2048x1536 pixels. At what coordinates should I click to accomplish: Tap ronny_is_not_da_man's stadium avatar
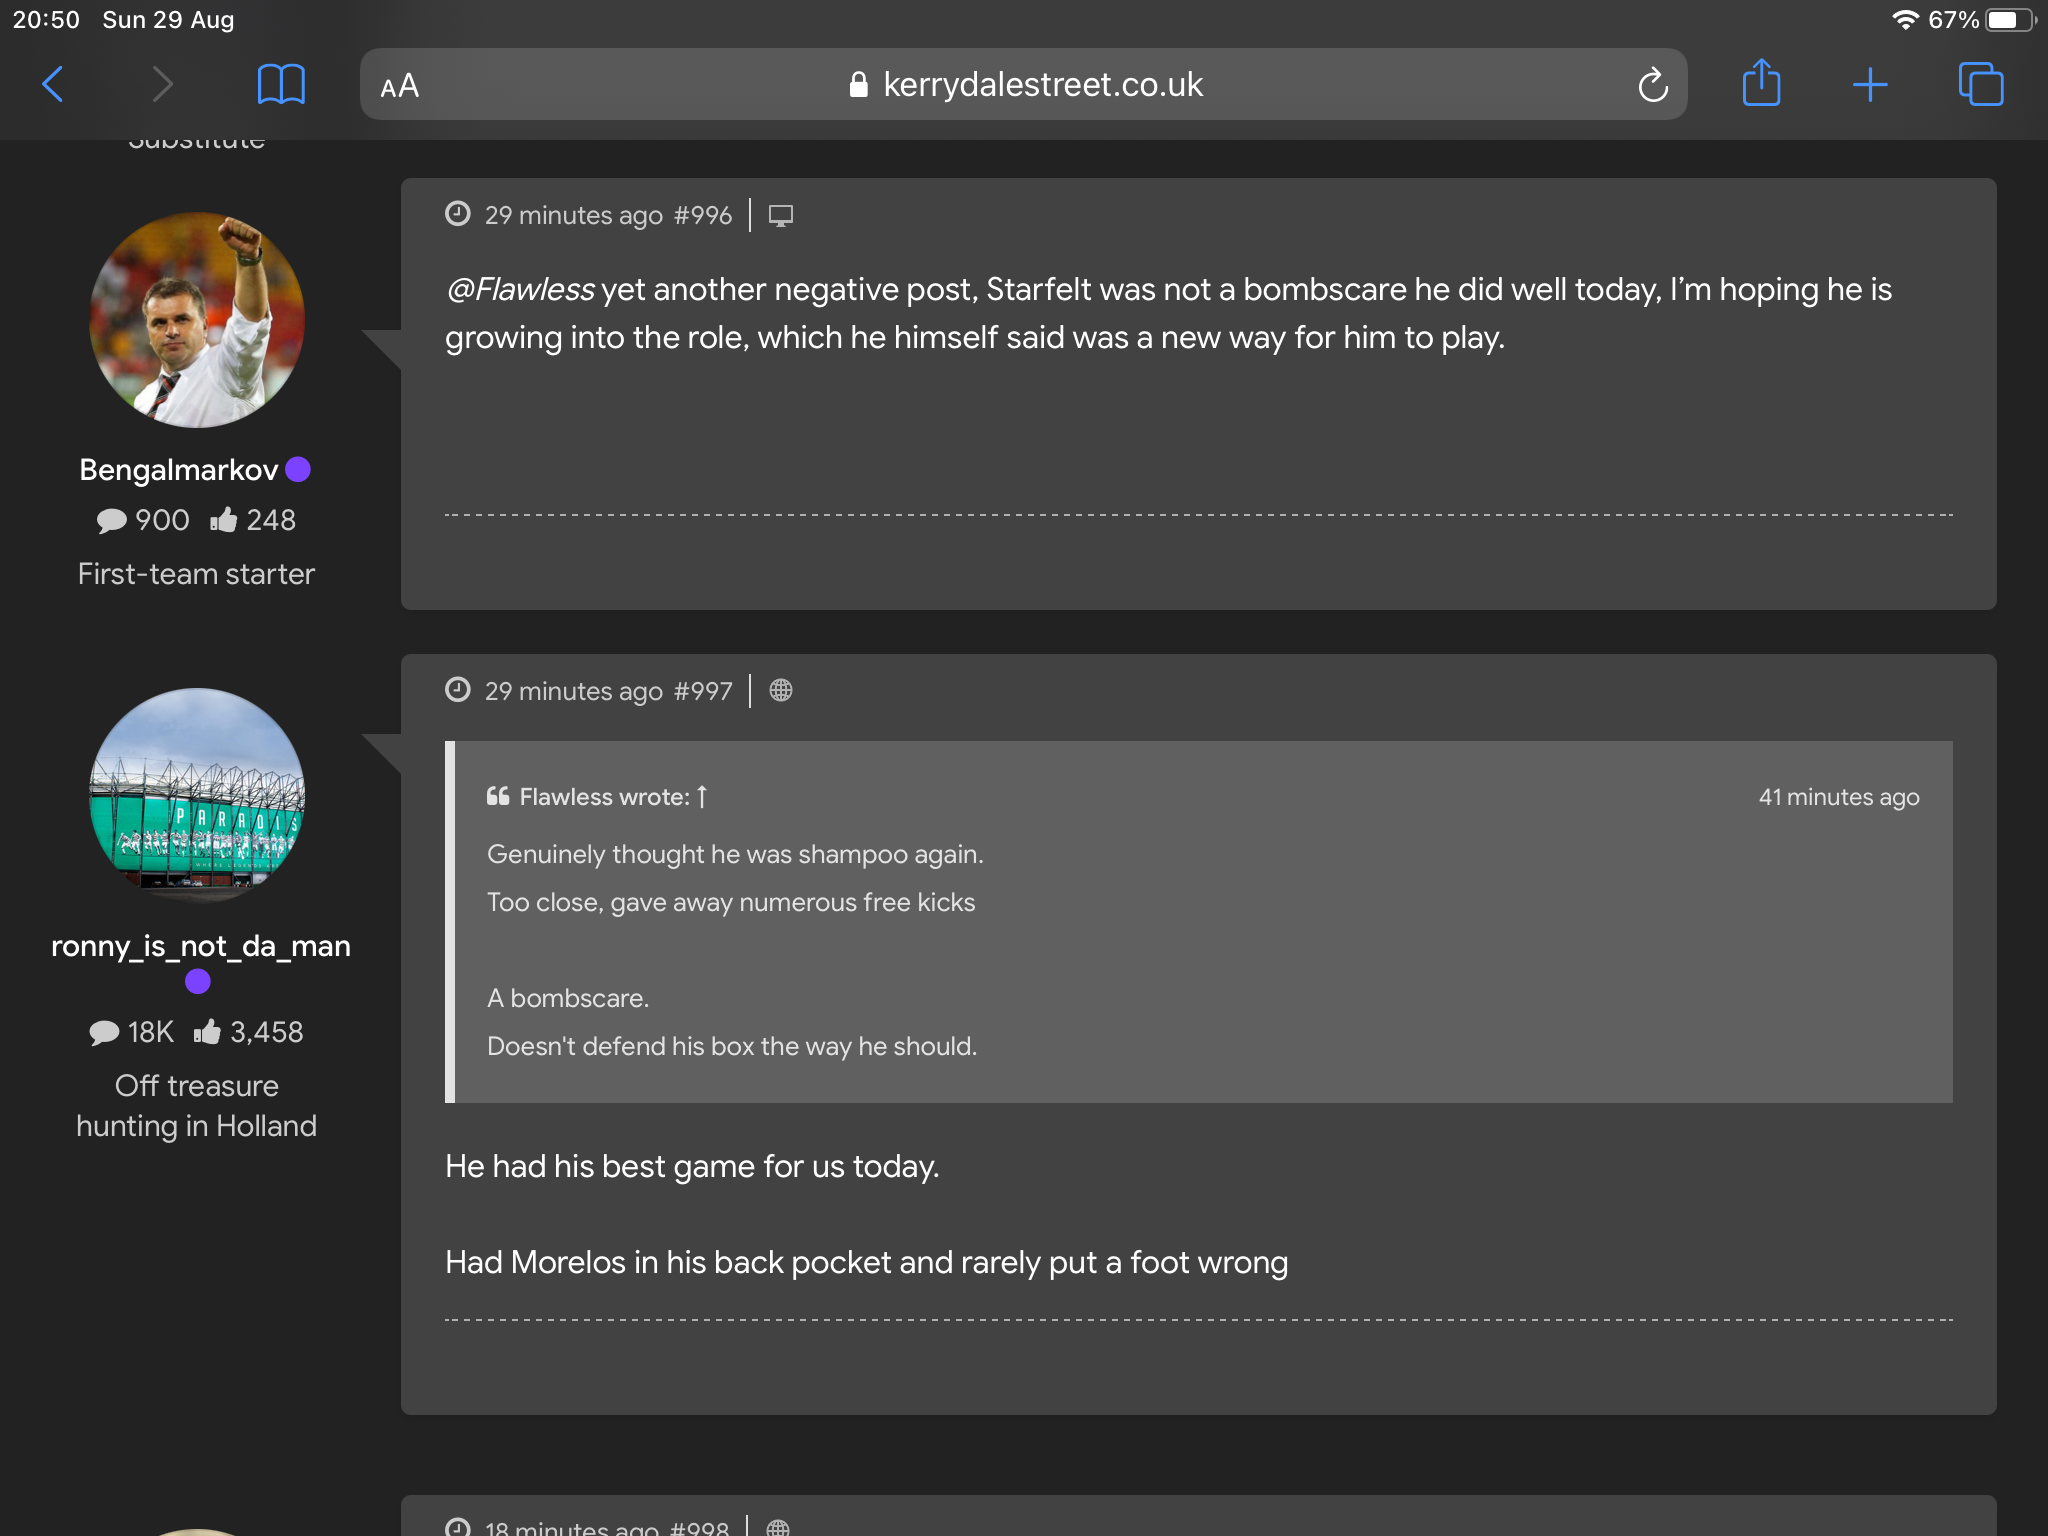tap(197, 795)
